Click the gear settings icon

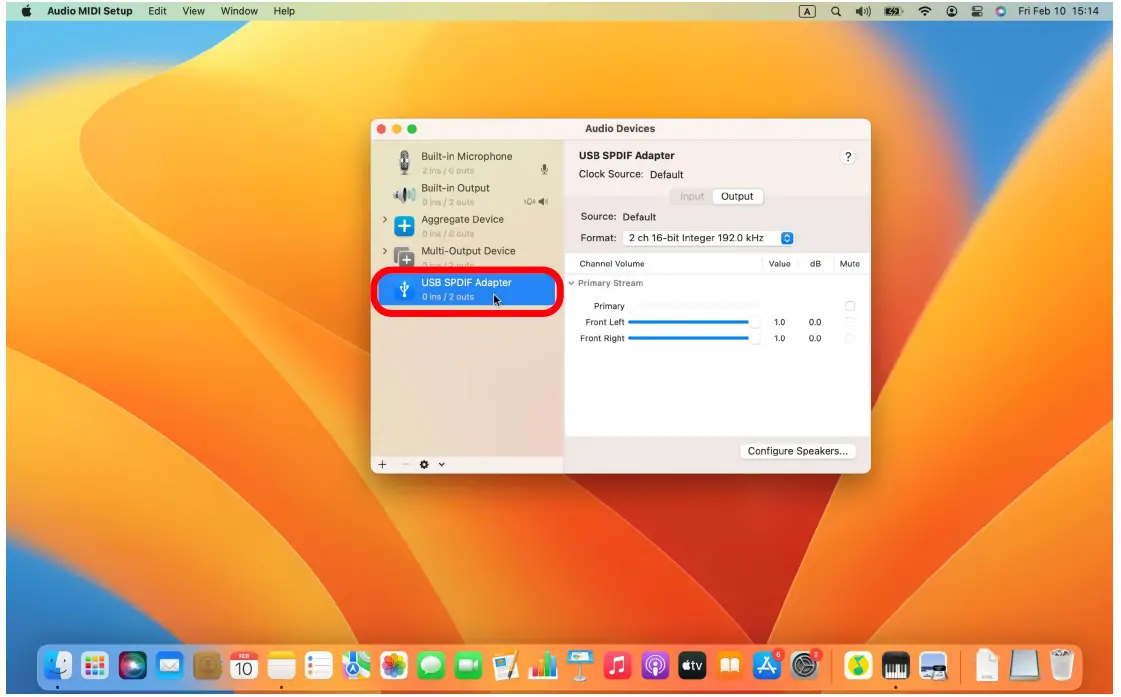tap(424, 465)
